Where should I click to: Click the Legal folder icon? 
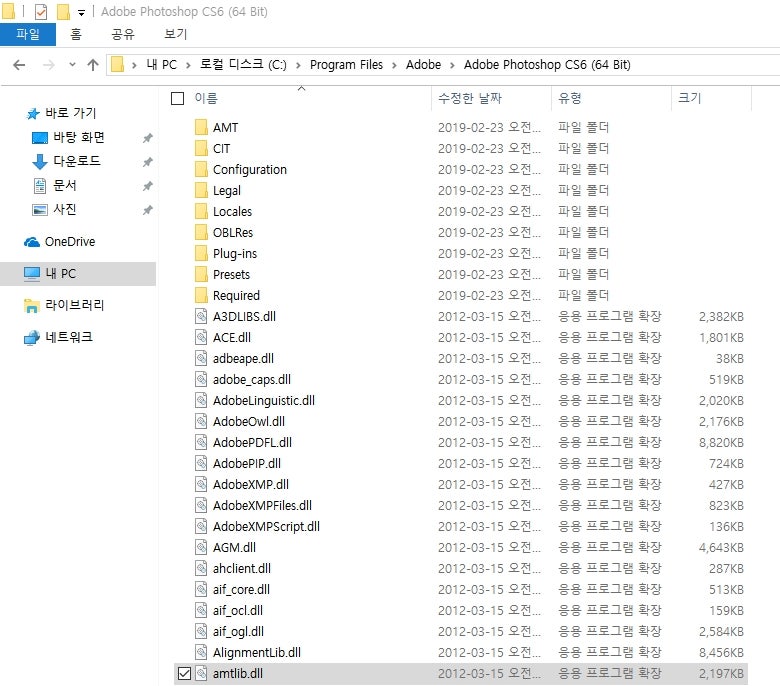click(201, 190)
